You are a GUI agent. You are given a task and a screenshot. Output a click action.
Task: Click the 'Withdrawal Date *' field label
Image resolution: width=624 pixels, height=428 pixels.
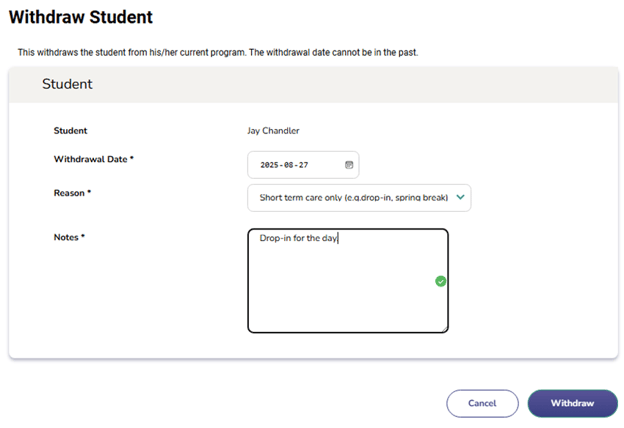[93, 159]
